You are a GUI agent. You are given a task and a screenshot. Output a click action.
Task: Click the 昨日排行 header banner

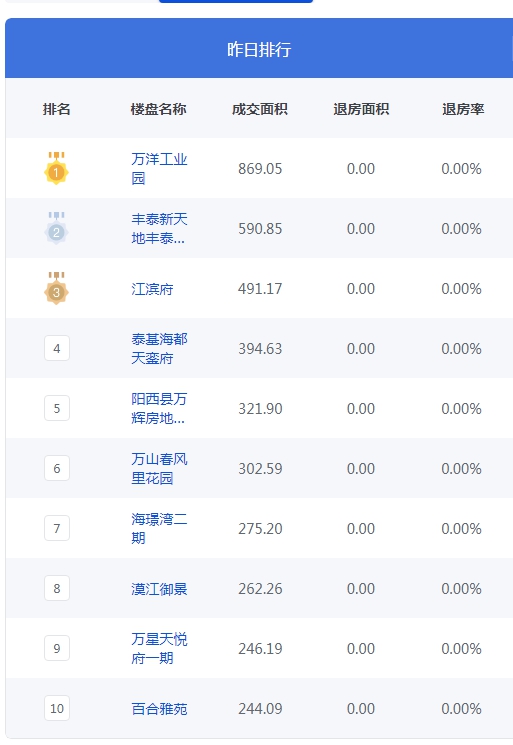(x=259, y=48)
